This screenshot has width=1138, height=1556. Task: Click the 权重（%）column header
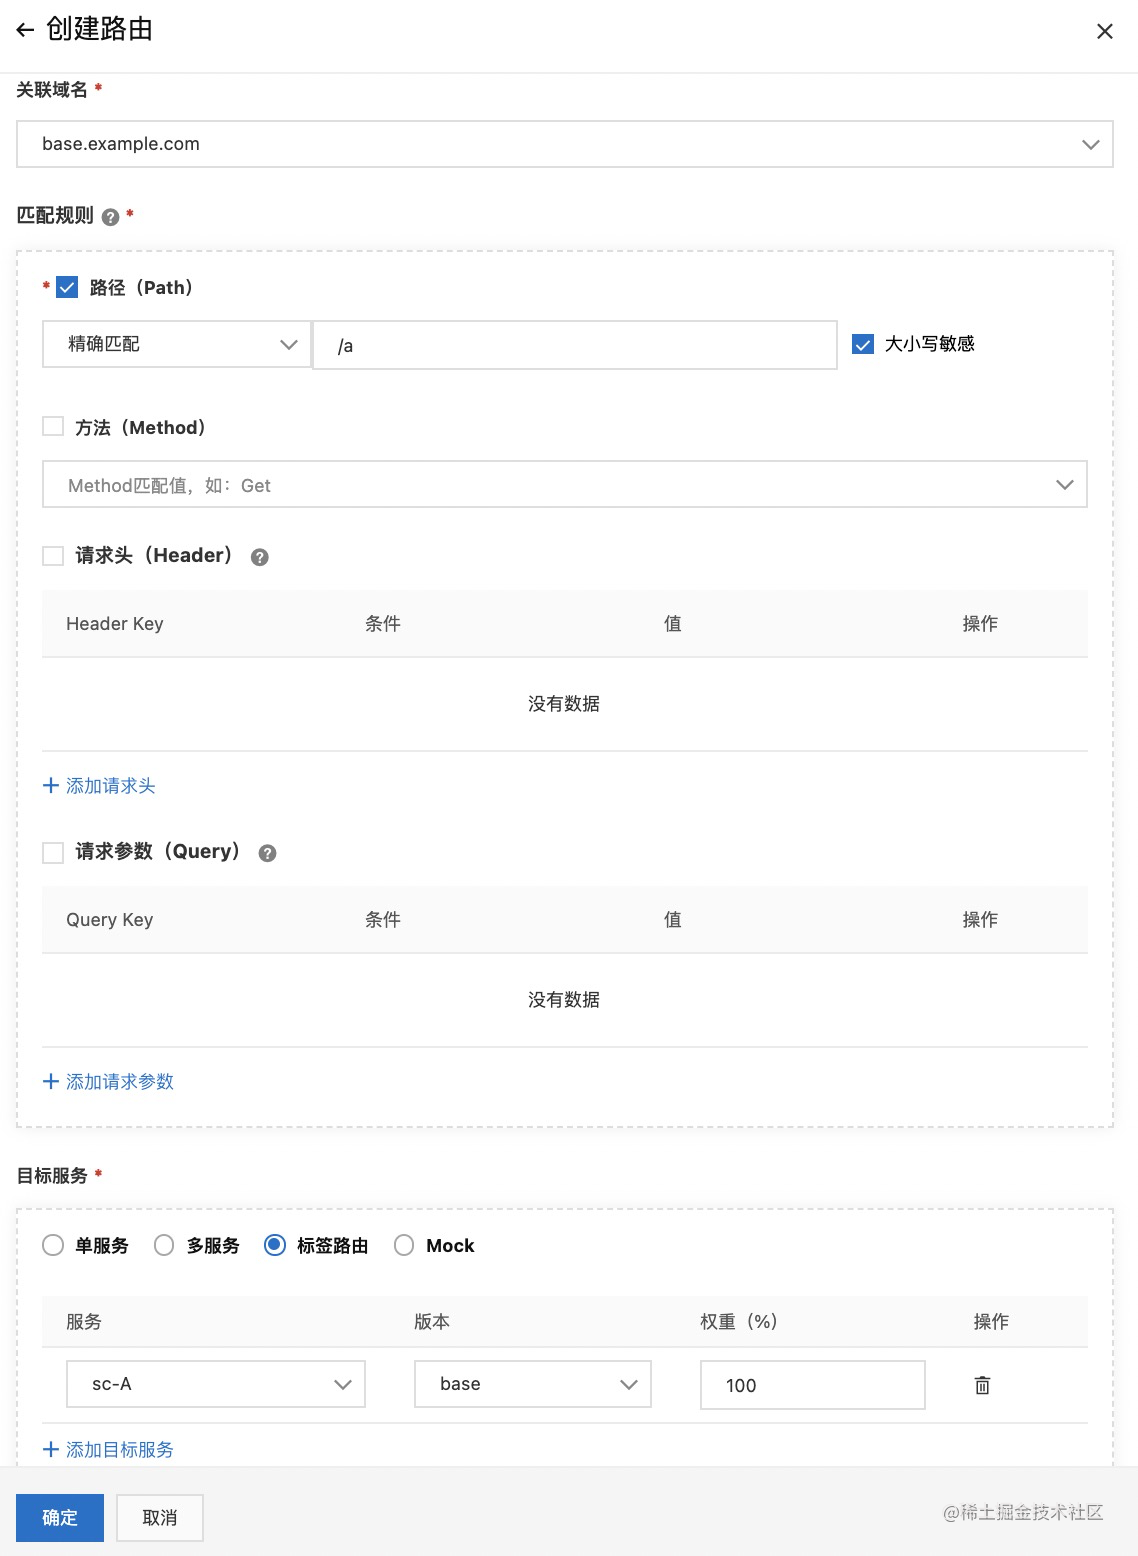[x=739, y=1322]
